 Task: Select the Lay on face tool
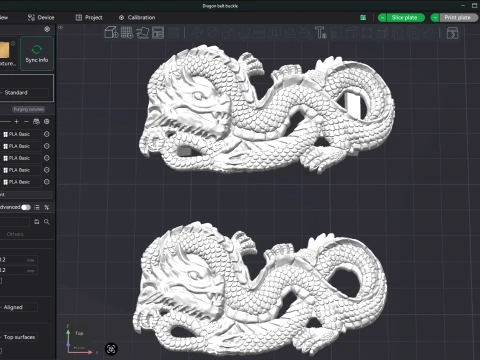[x=244, y=33]
